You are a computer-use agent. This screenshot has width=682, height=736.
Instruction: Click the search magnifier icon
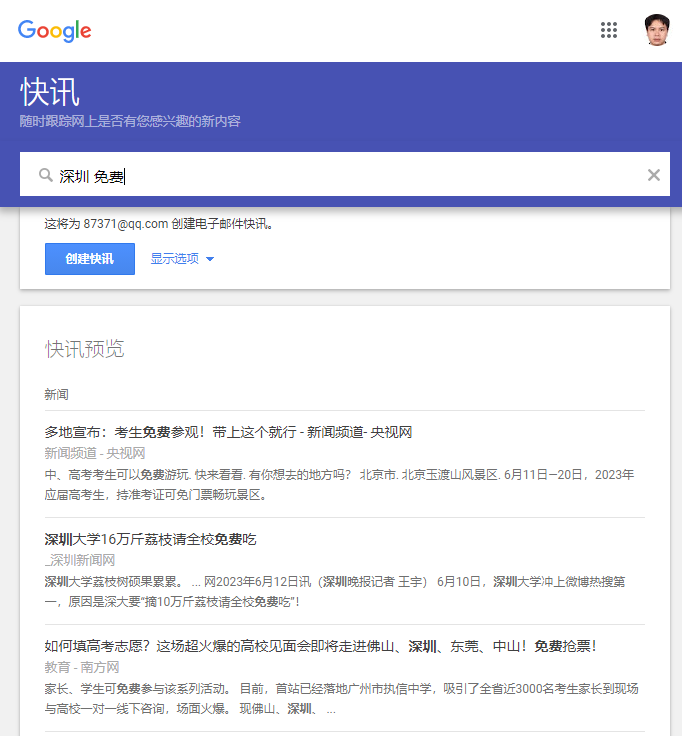46,175
